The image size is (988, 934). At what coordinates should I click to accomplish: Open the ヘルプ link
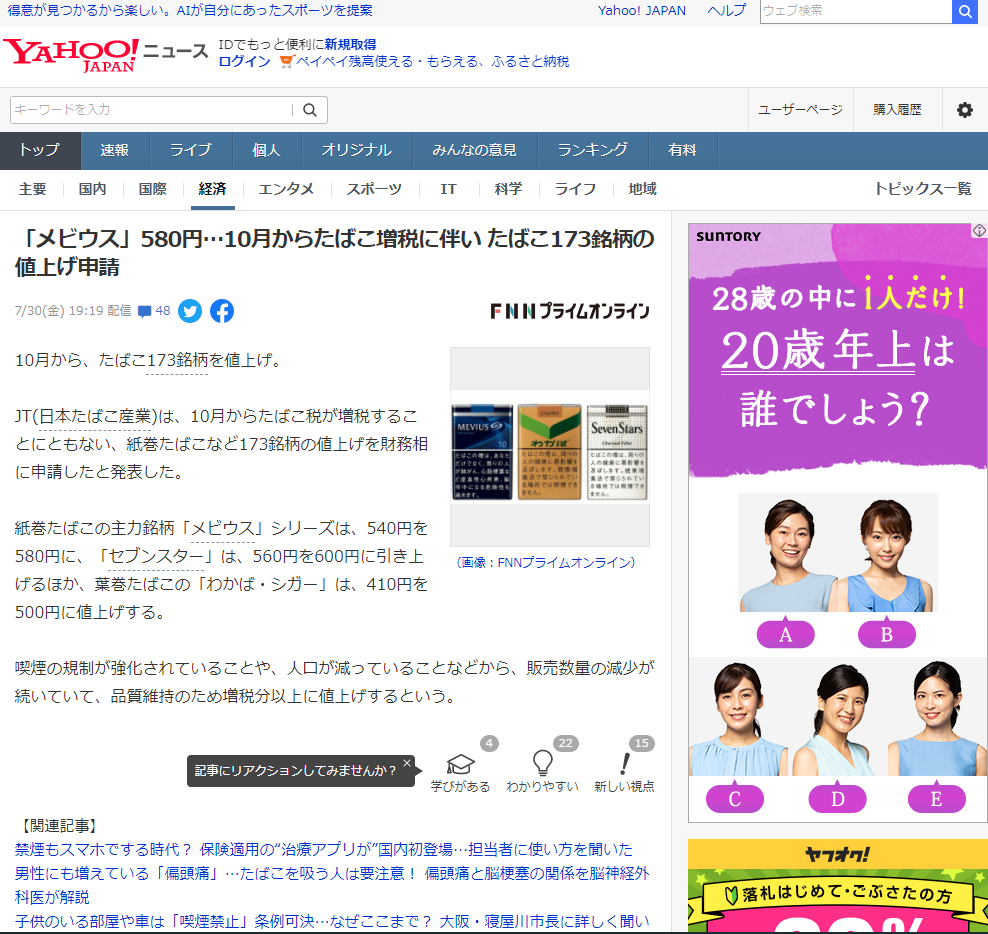click(727, 11)
